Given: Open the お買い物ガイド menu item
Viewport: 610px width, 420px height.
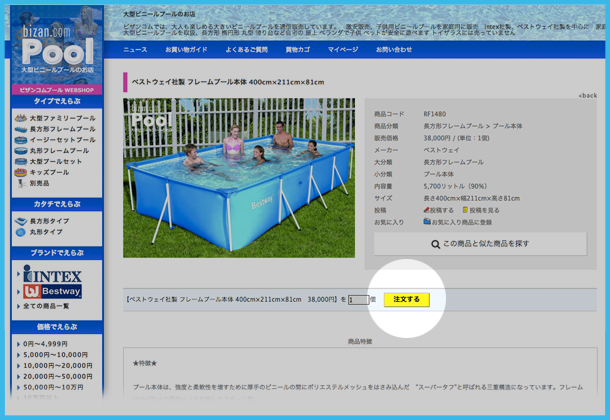Looking at the screenshot, I should click(x=186, y=49).
